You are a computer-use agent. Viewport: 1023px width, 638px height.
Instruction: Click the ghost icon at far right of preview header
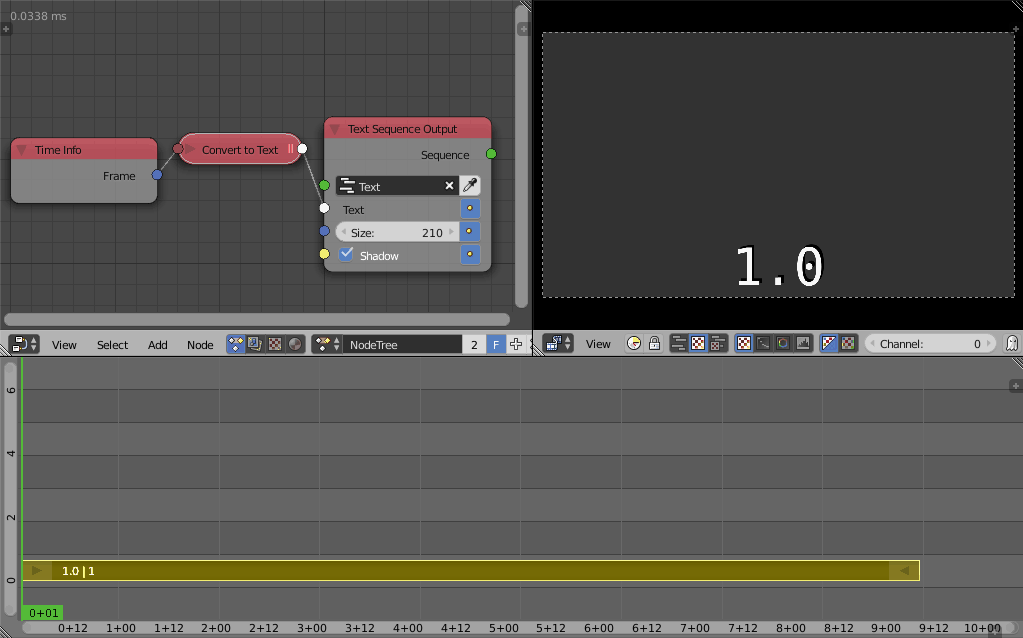(x=1011, y=343)
